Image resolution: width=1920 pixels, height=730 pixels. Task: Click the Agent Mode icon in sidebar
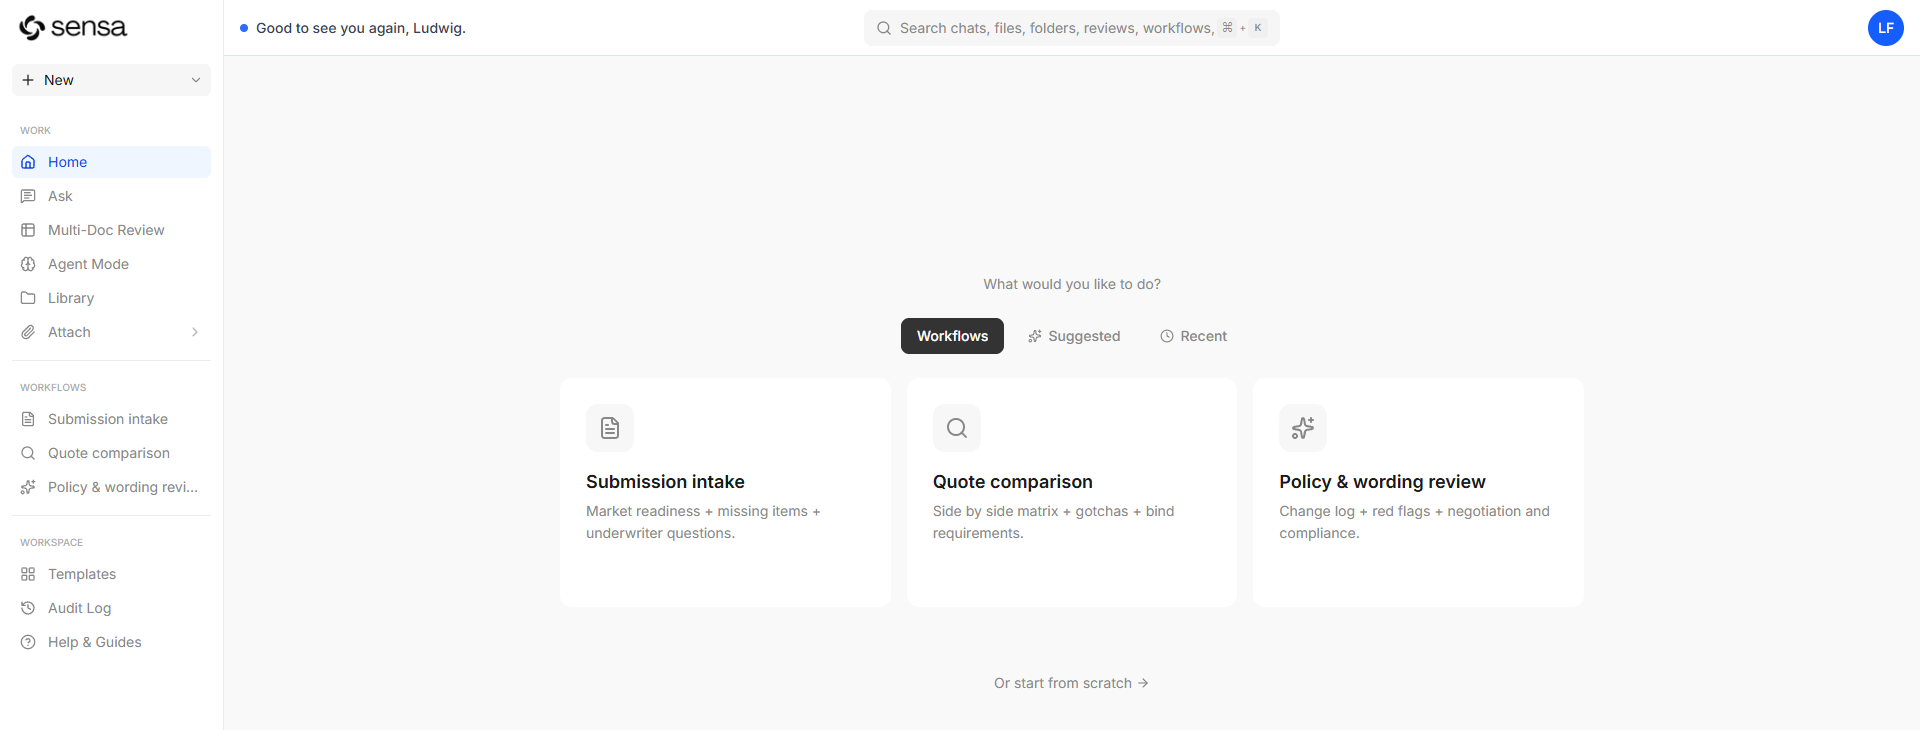pos(28,264)
